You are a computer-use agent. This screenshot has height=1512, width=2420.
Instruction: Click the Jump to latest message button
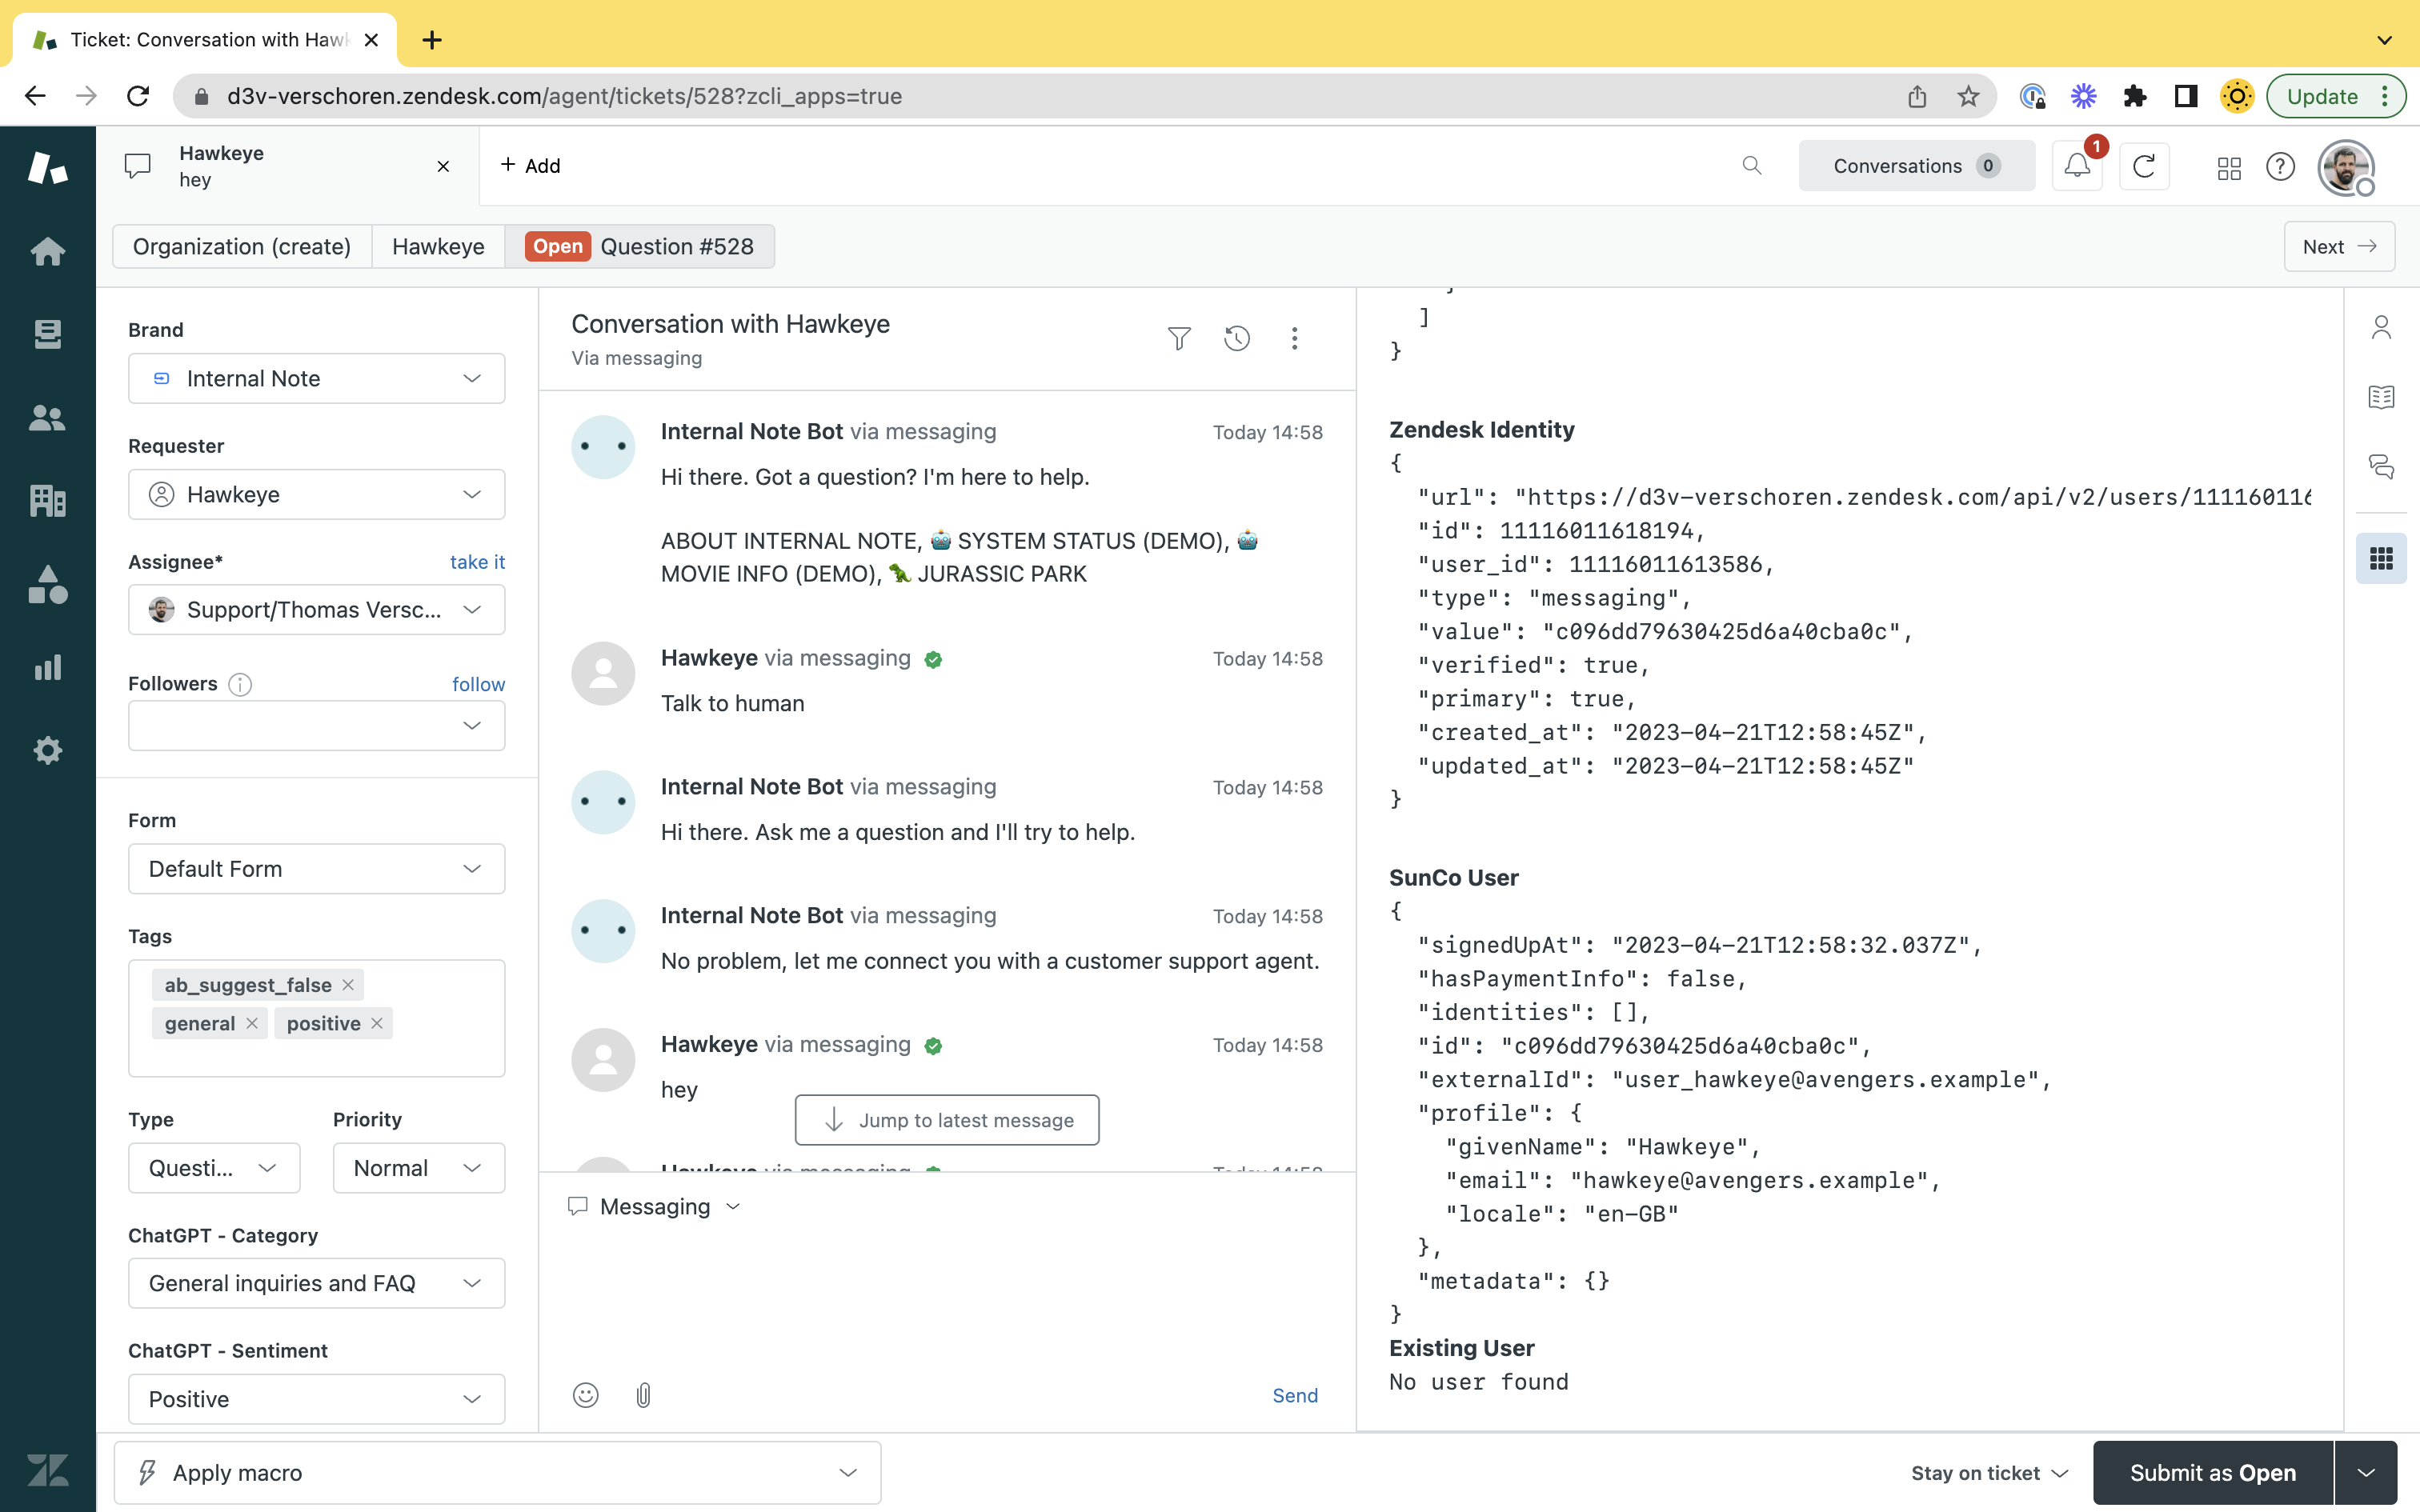click(946, 1120)
